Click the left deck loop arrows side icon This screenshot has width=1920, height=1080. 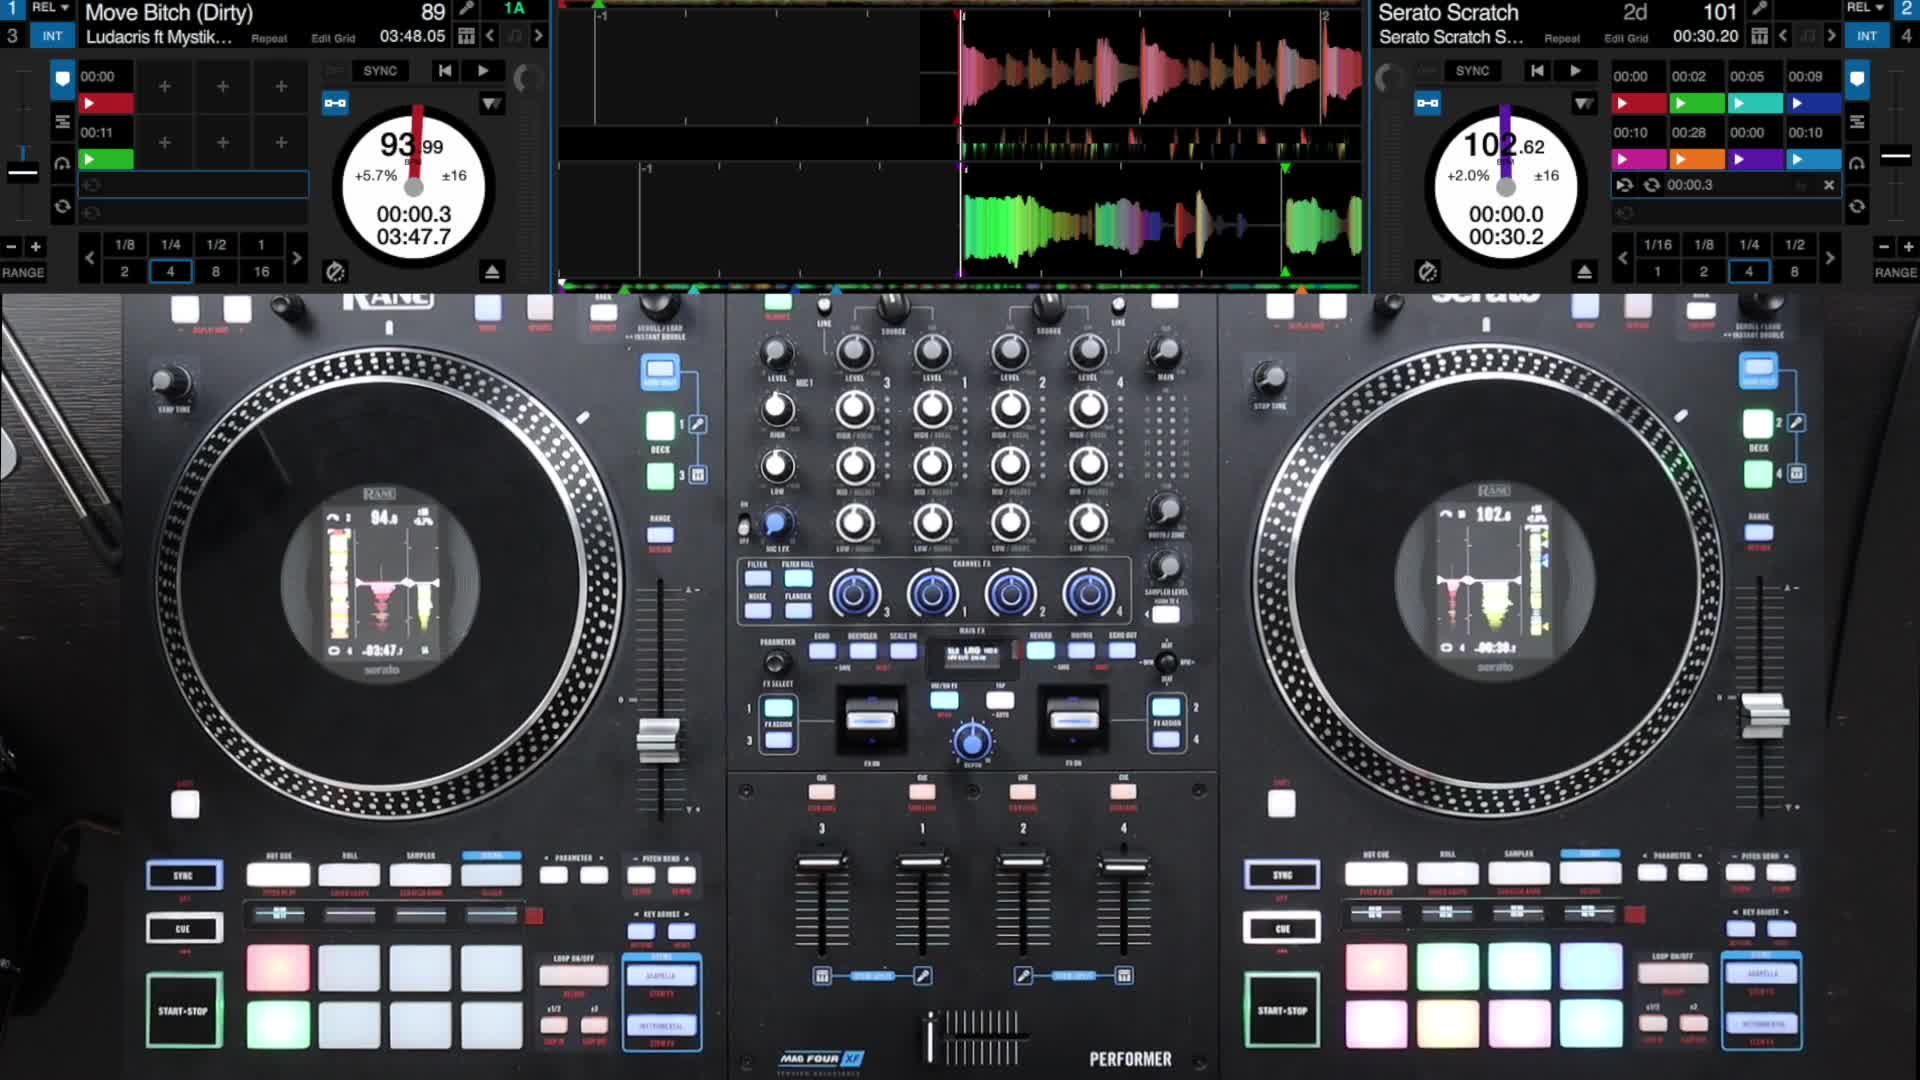tap(62, 206)
